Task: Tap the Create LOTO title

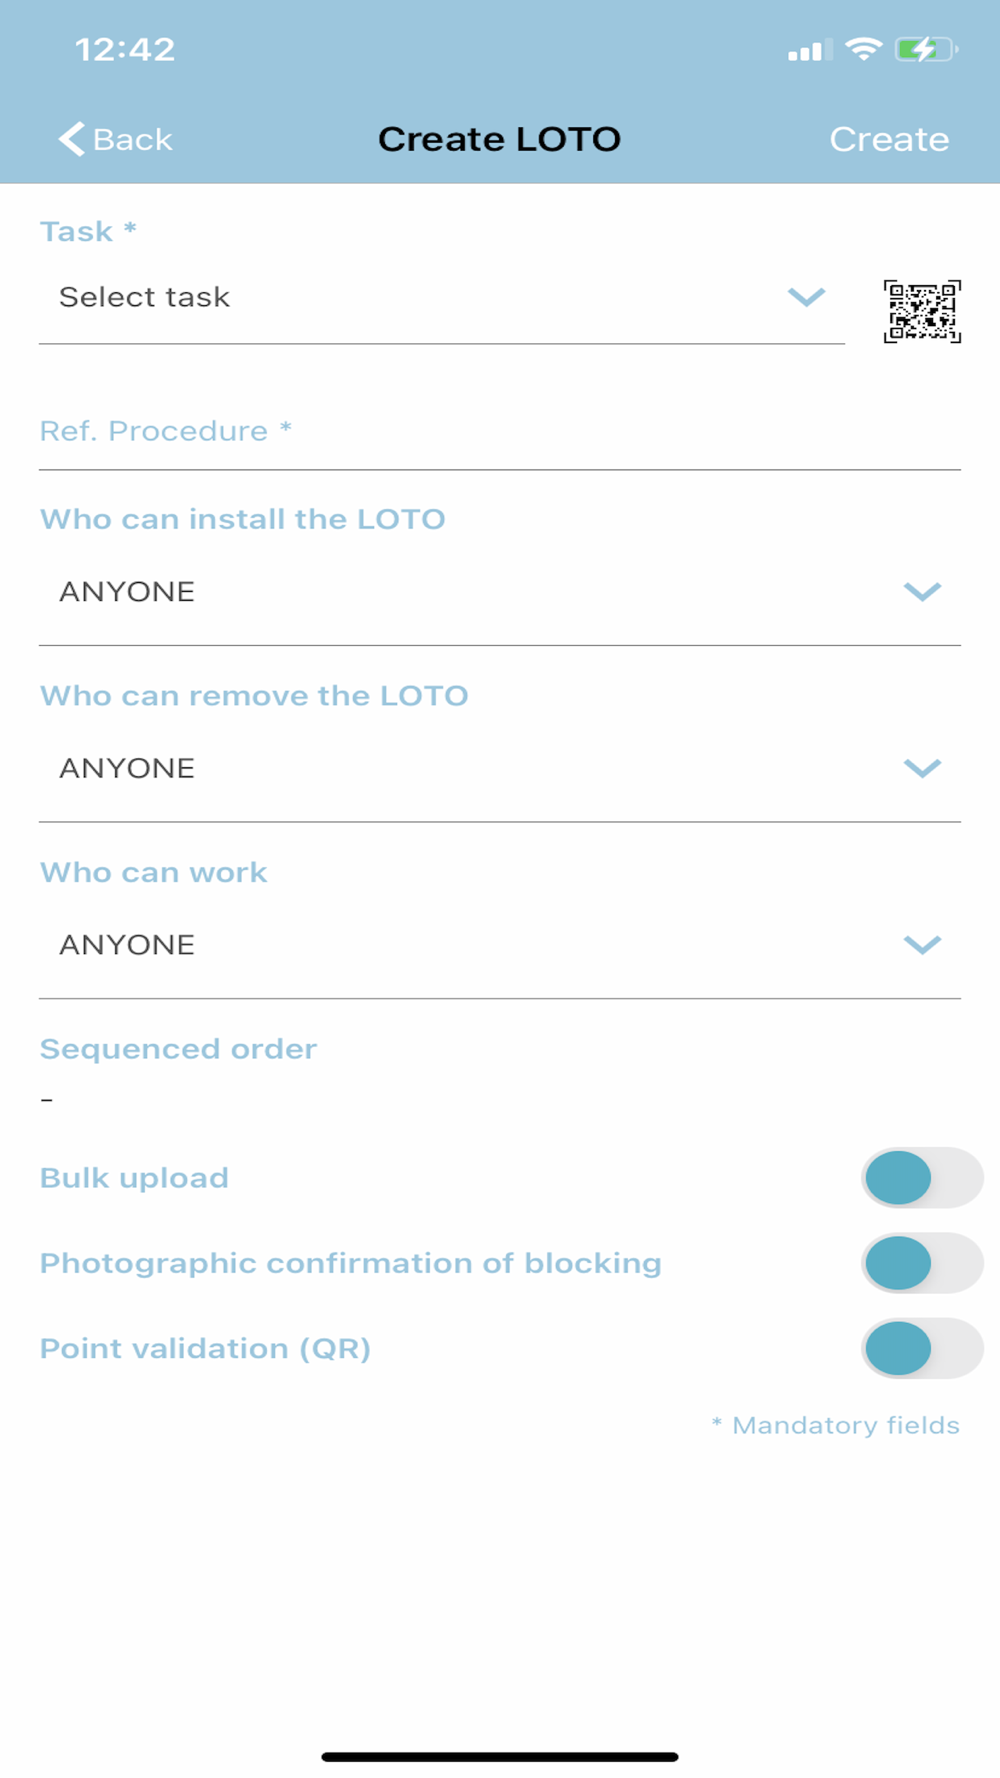Action: (x=499, y=139)
